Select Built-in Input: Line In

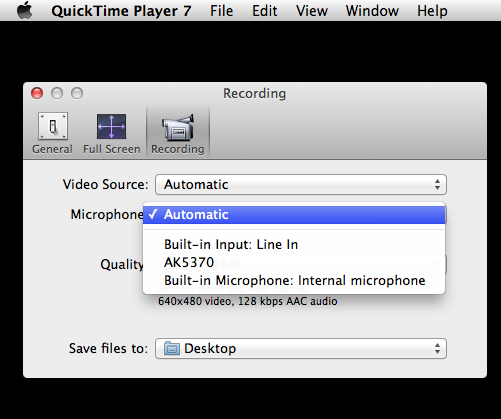pos(294,245)
